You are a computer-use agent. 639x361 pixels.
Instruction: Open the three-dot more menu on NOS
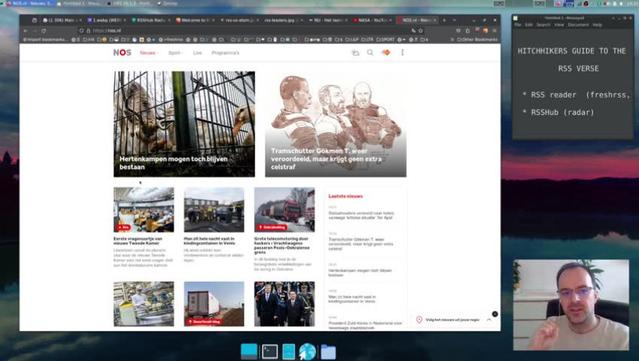[402, 53]
